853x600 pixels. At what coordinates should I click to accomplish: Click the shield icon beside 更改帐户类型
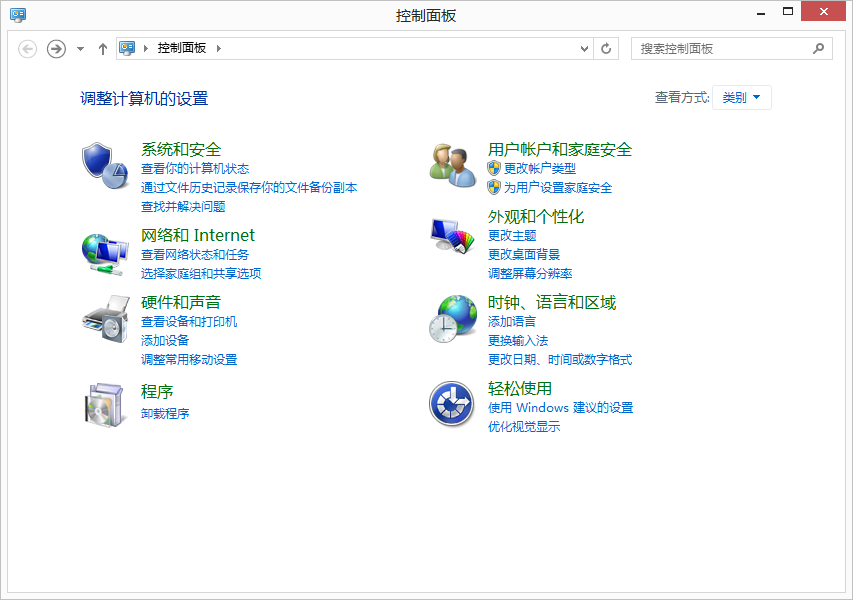(x=493, y=168)
